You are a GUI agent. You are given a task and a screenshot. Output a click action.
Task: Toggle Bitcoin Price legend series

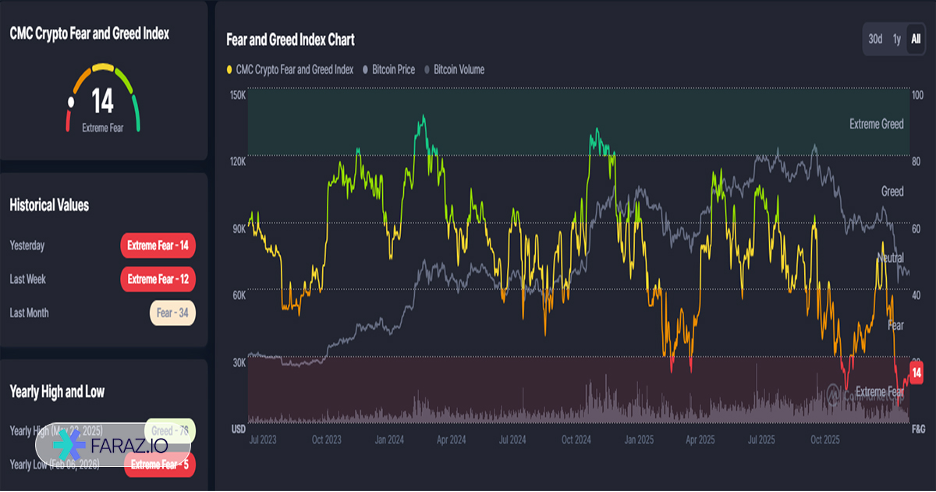[x=389, y=70]
